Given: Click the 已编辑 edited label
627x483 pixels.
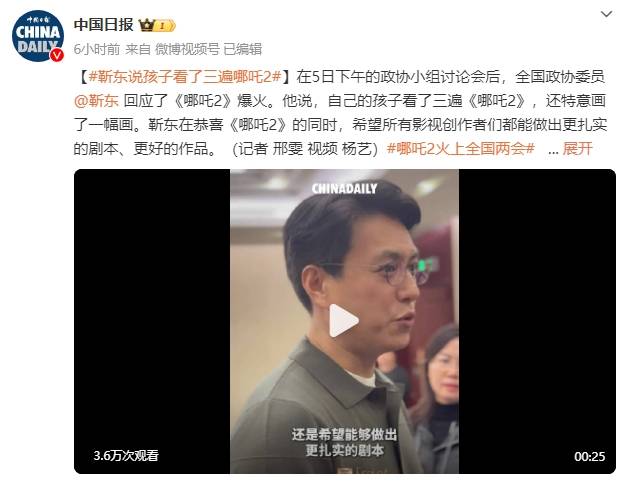Looking at the screenshot, I should tap(242, 49).
